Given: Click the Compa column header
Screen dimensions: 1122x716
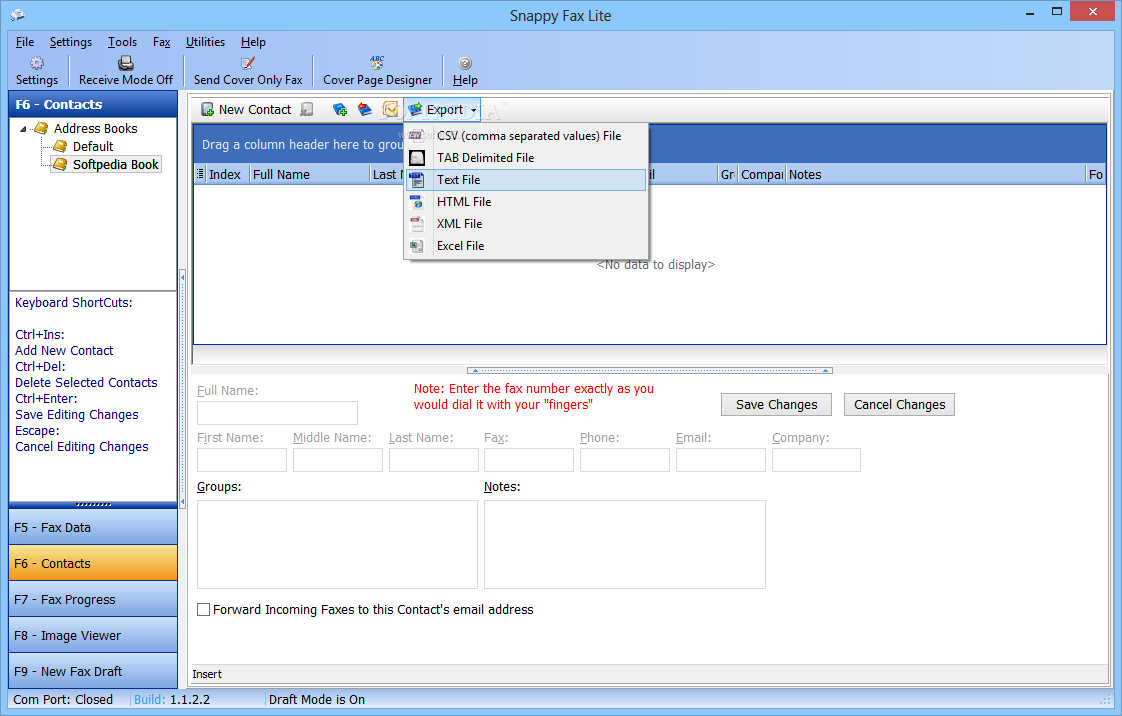Looking at the screenshot, I should pos(762,175).
